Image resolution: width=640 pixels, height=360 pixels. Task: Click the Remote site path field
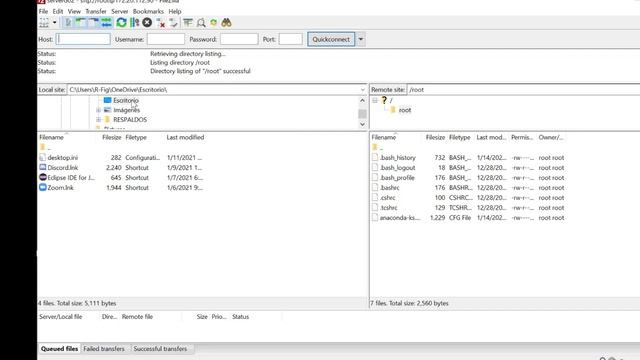[x=524, y=89]
